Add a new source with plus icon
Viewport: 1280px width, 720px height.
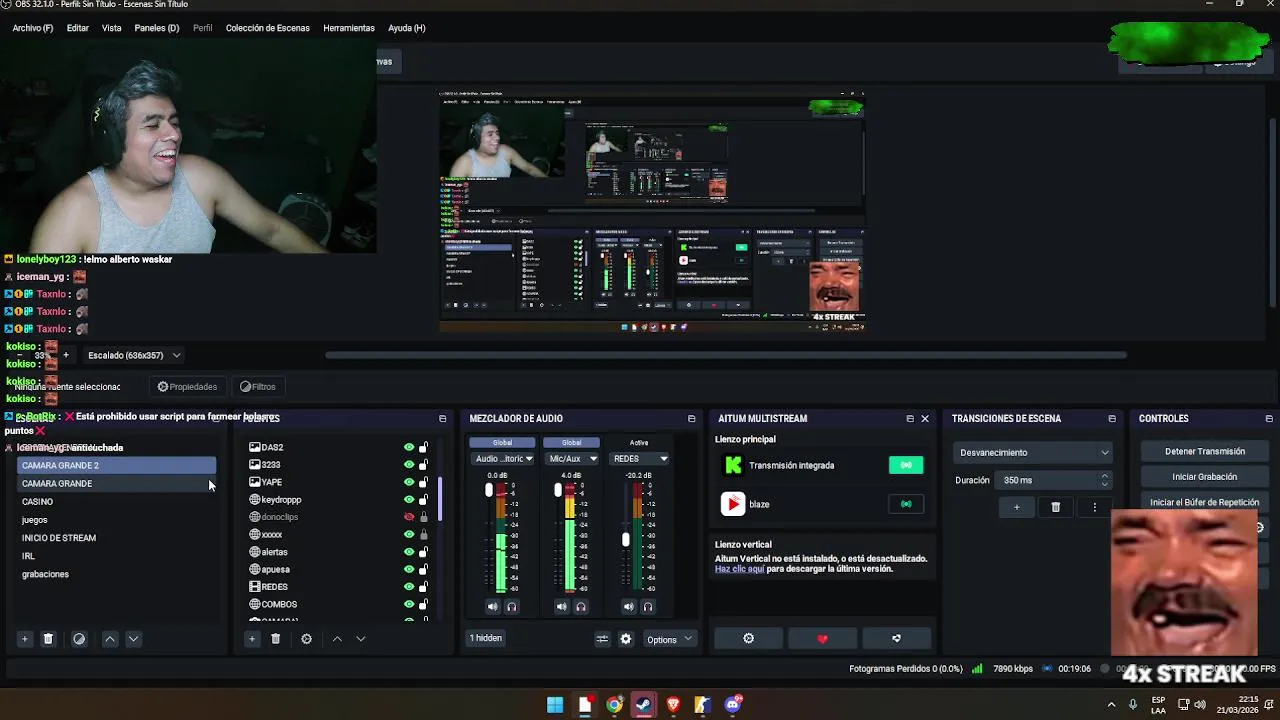point(252,639)
